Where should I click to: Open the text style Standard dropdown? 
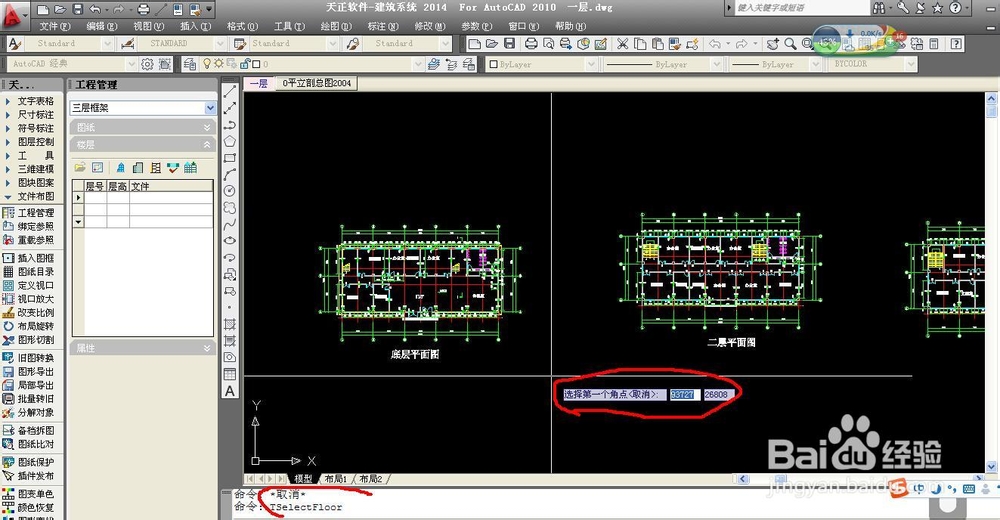click(107, 43)
